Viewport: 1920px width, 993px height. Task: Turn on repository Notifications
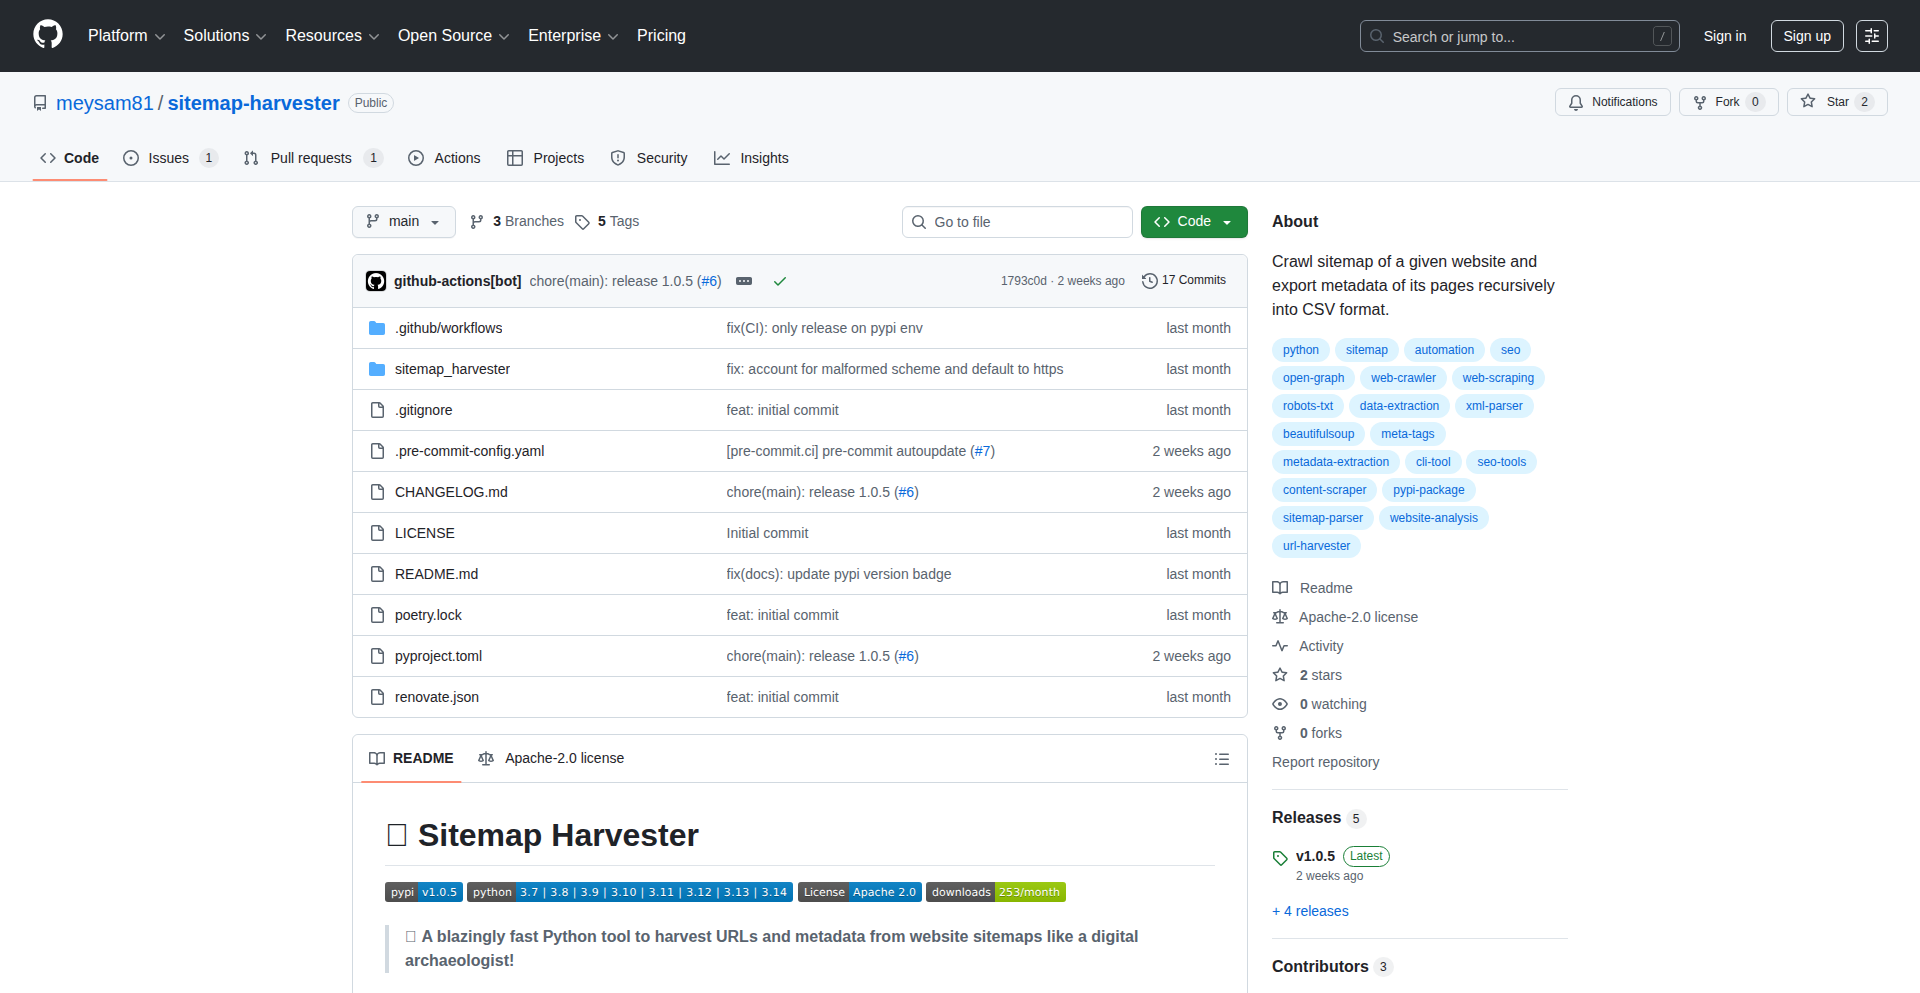click(x=1612, y=102)
